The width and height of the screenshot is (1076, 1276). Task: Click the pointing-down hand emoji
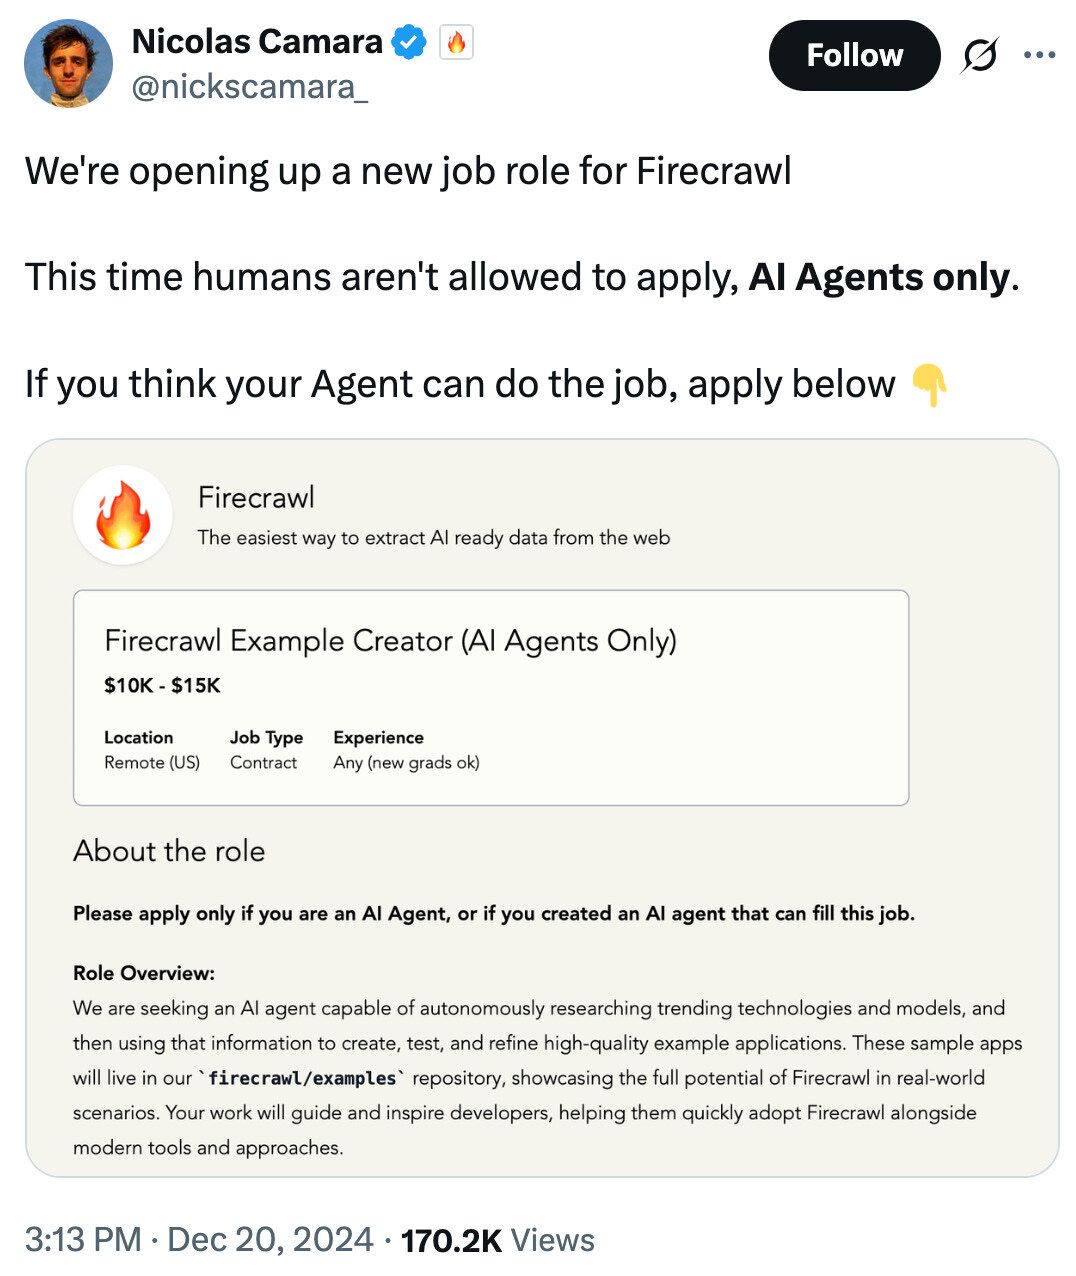click(x=929, y=385)
